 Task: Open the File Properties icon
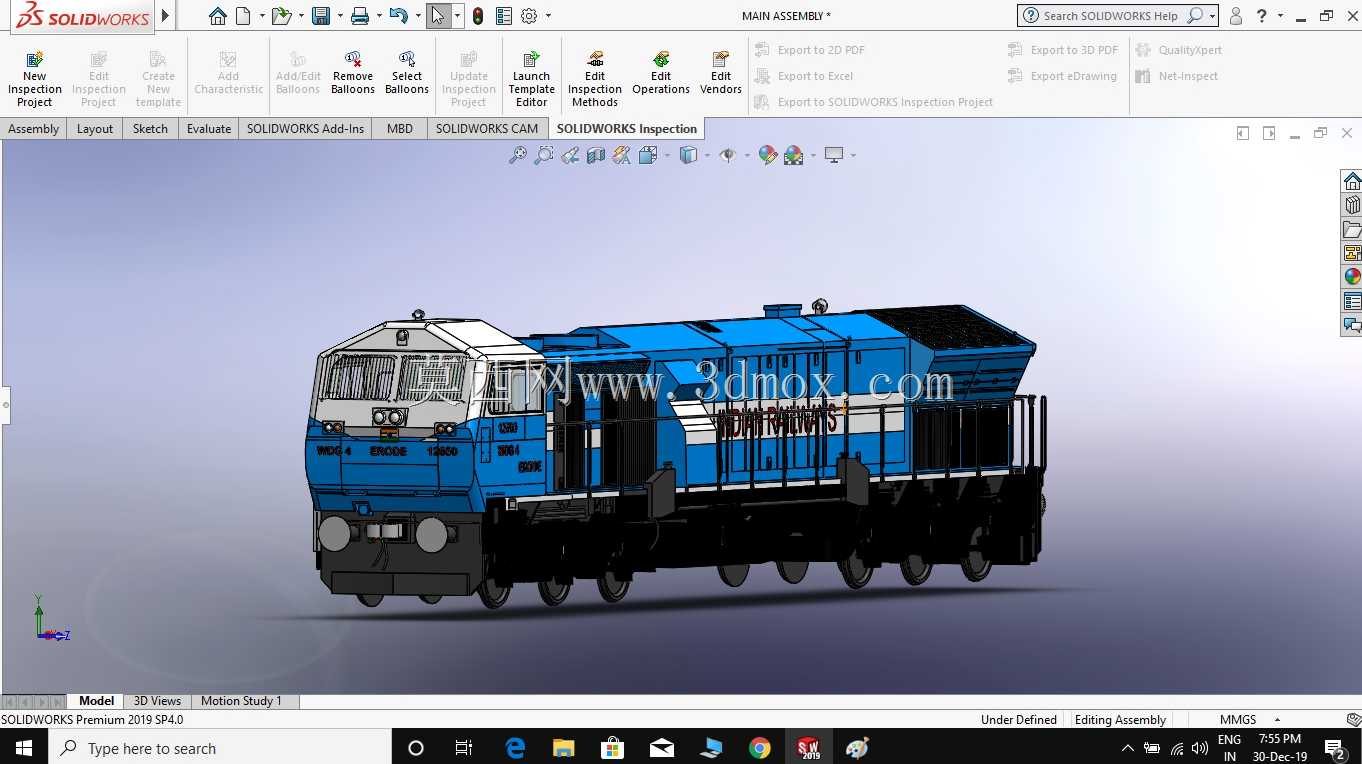coord(504,16)
